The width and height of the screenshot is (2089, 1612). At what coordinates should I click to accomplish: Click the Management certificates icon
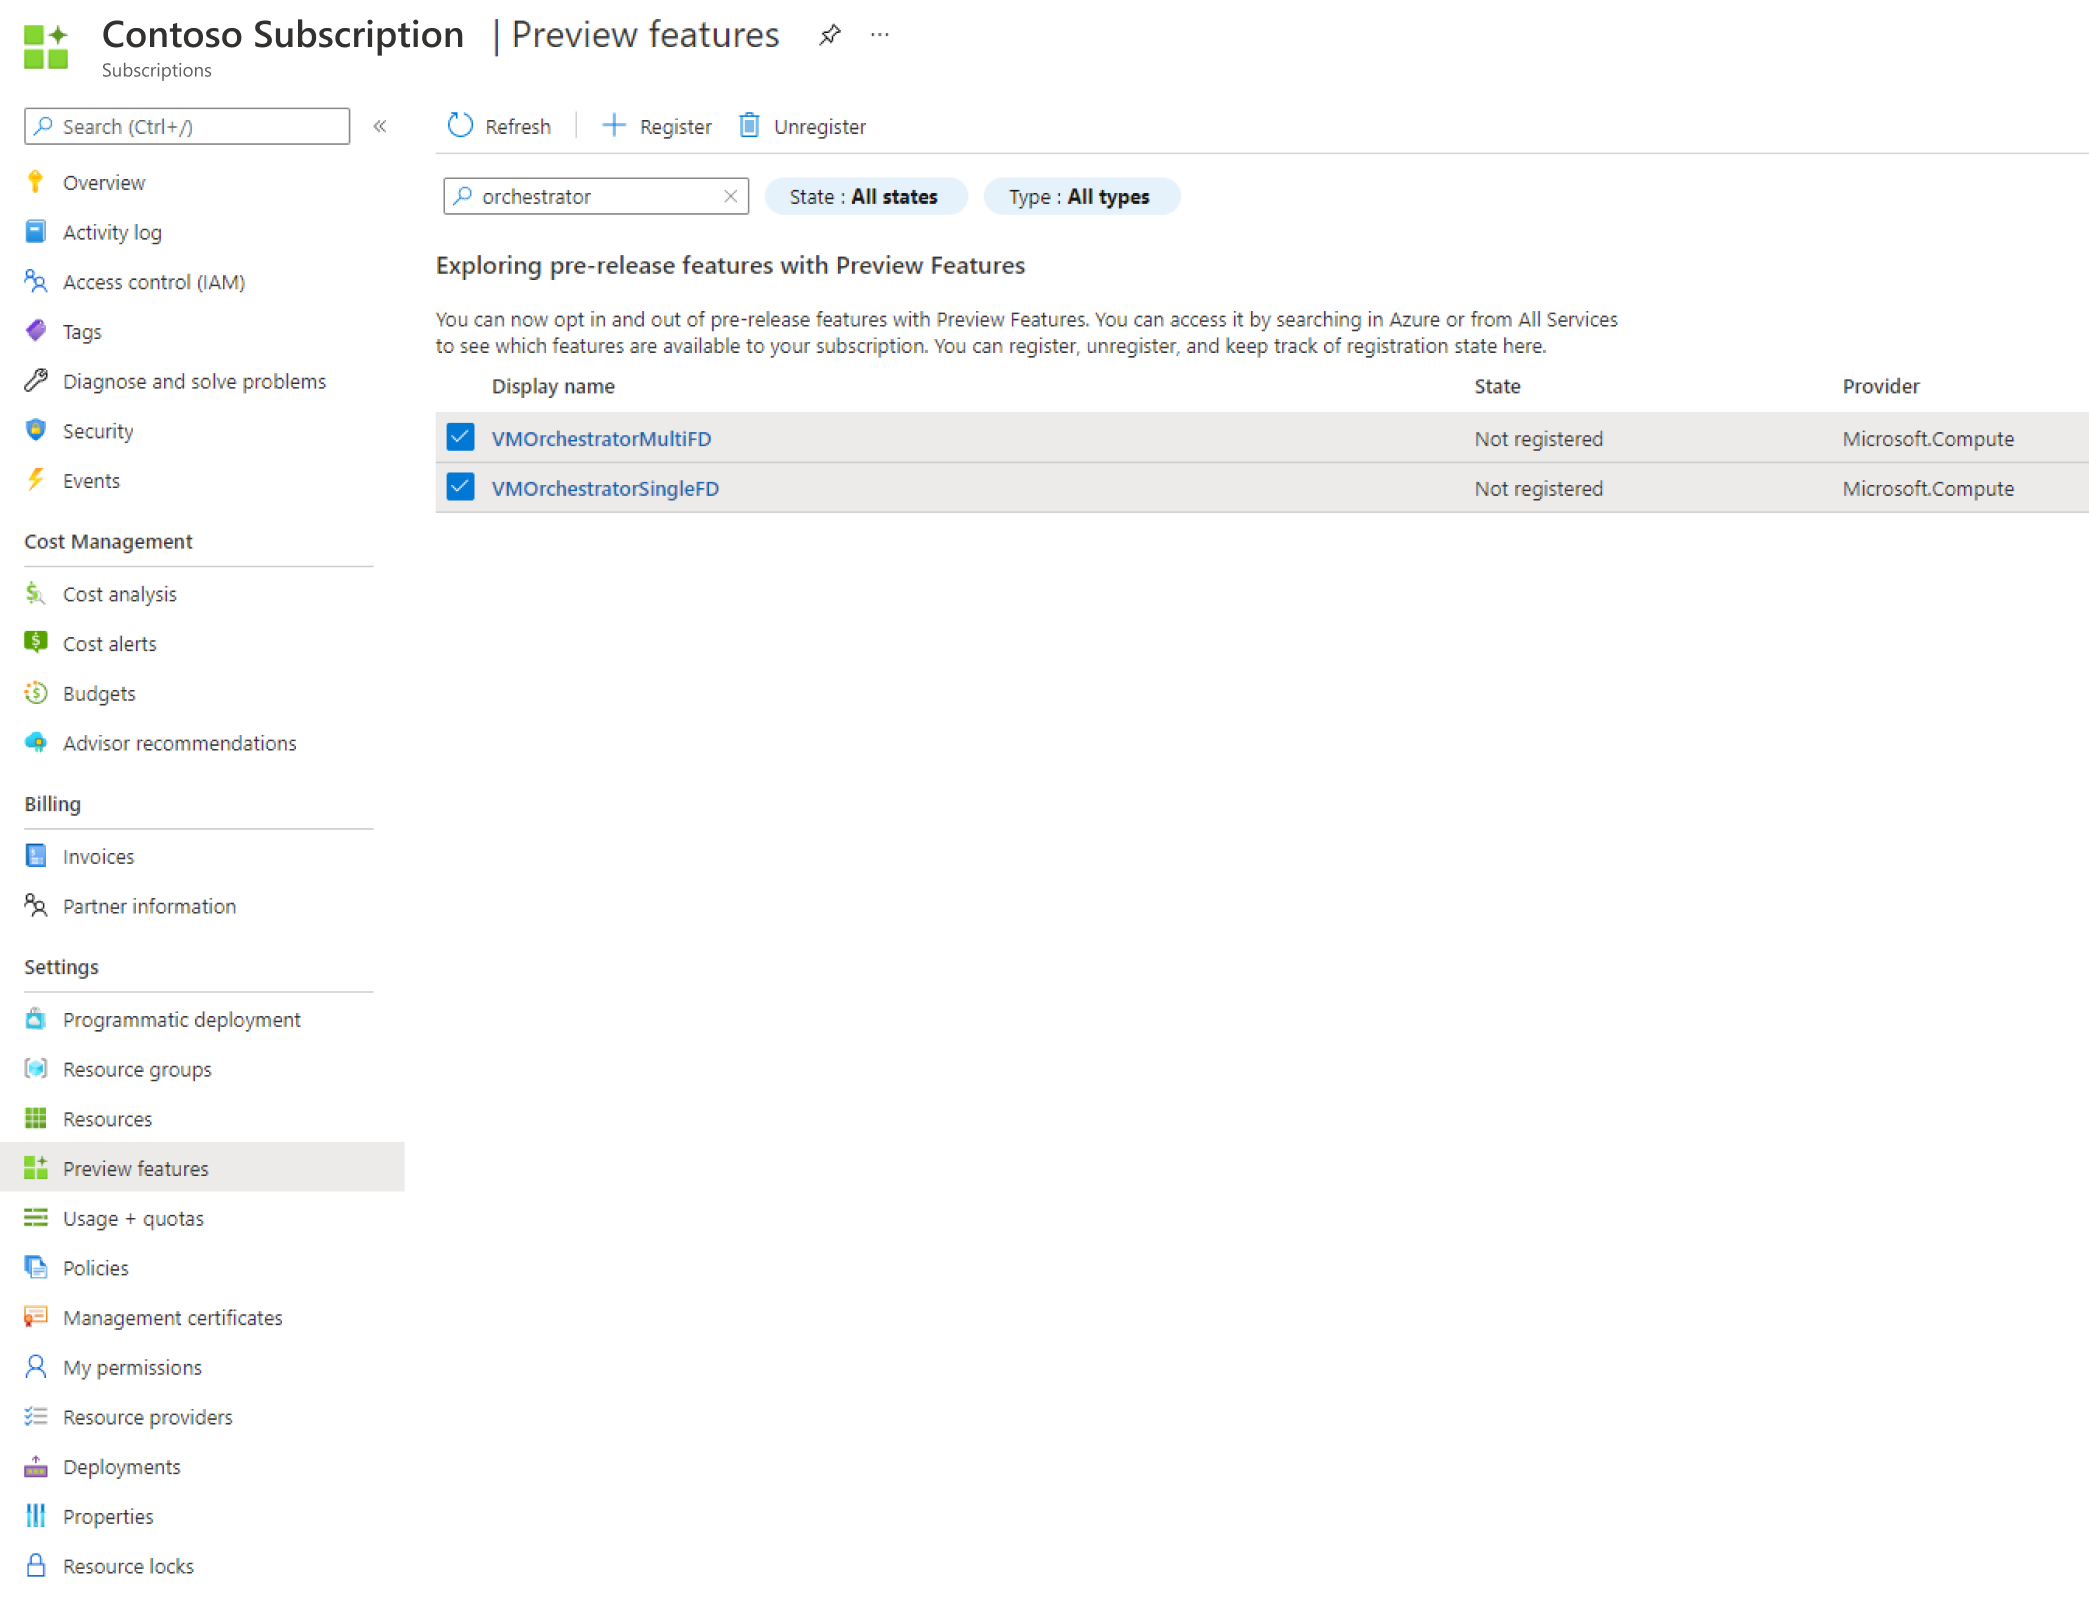pyautogui.click(x=36, y=1317)
